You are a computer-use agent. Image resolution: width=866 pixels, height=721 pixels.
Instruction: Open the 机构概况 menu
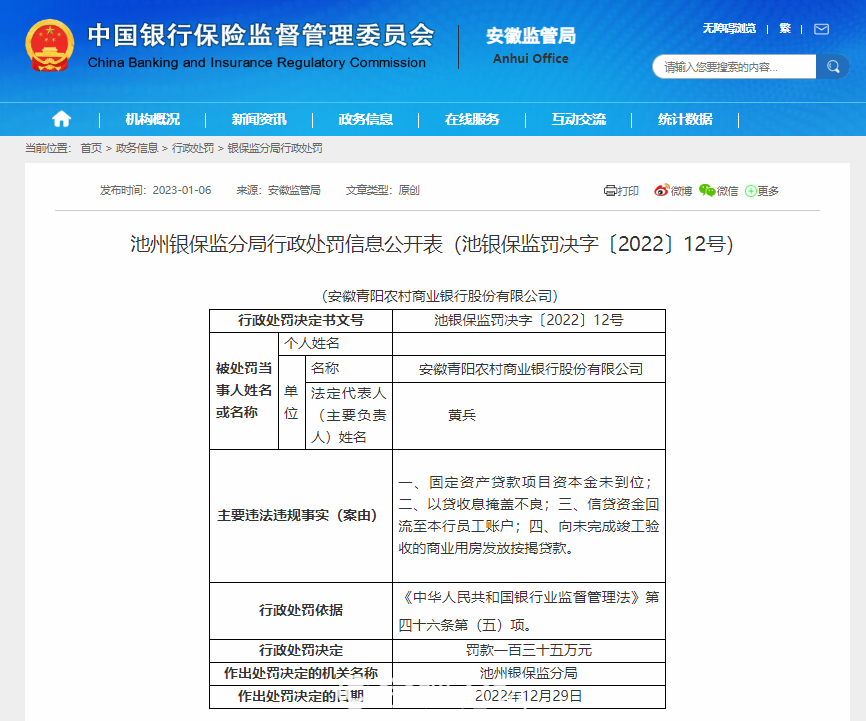[x=153, y=119]
